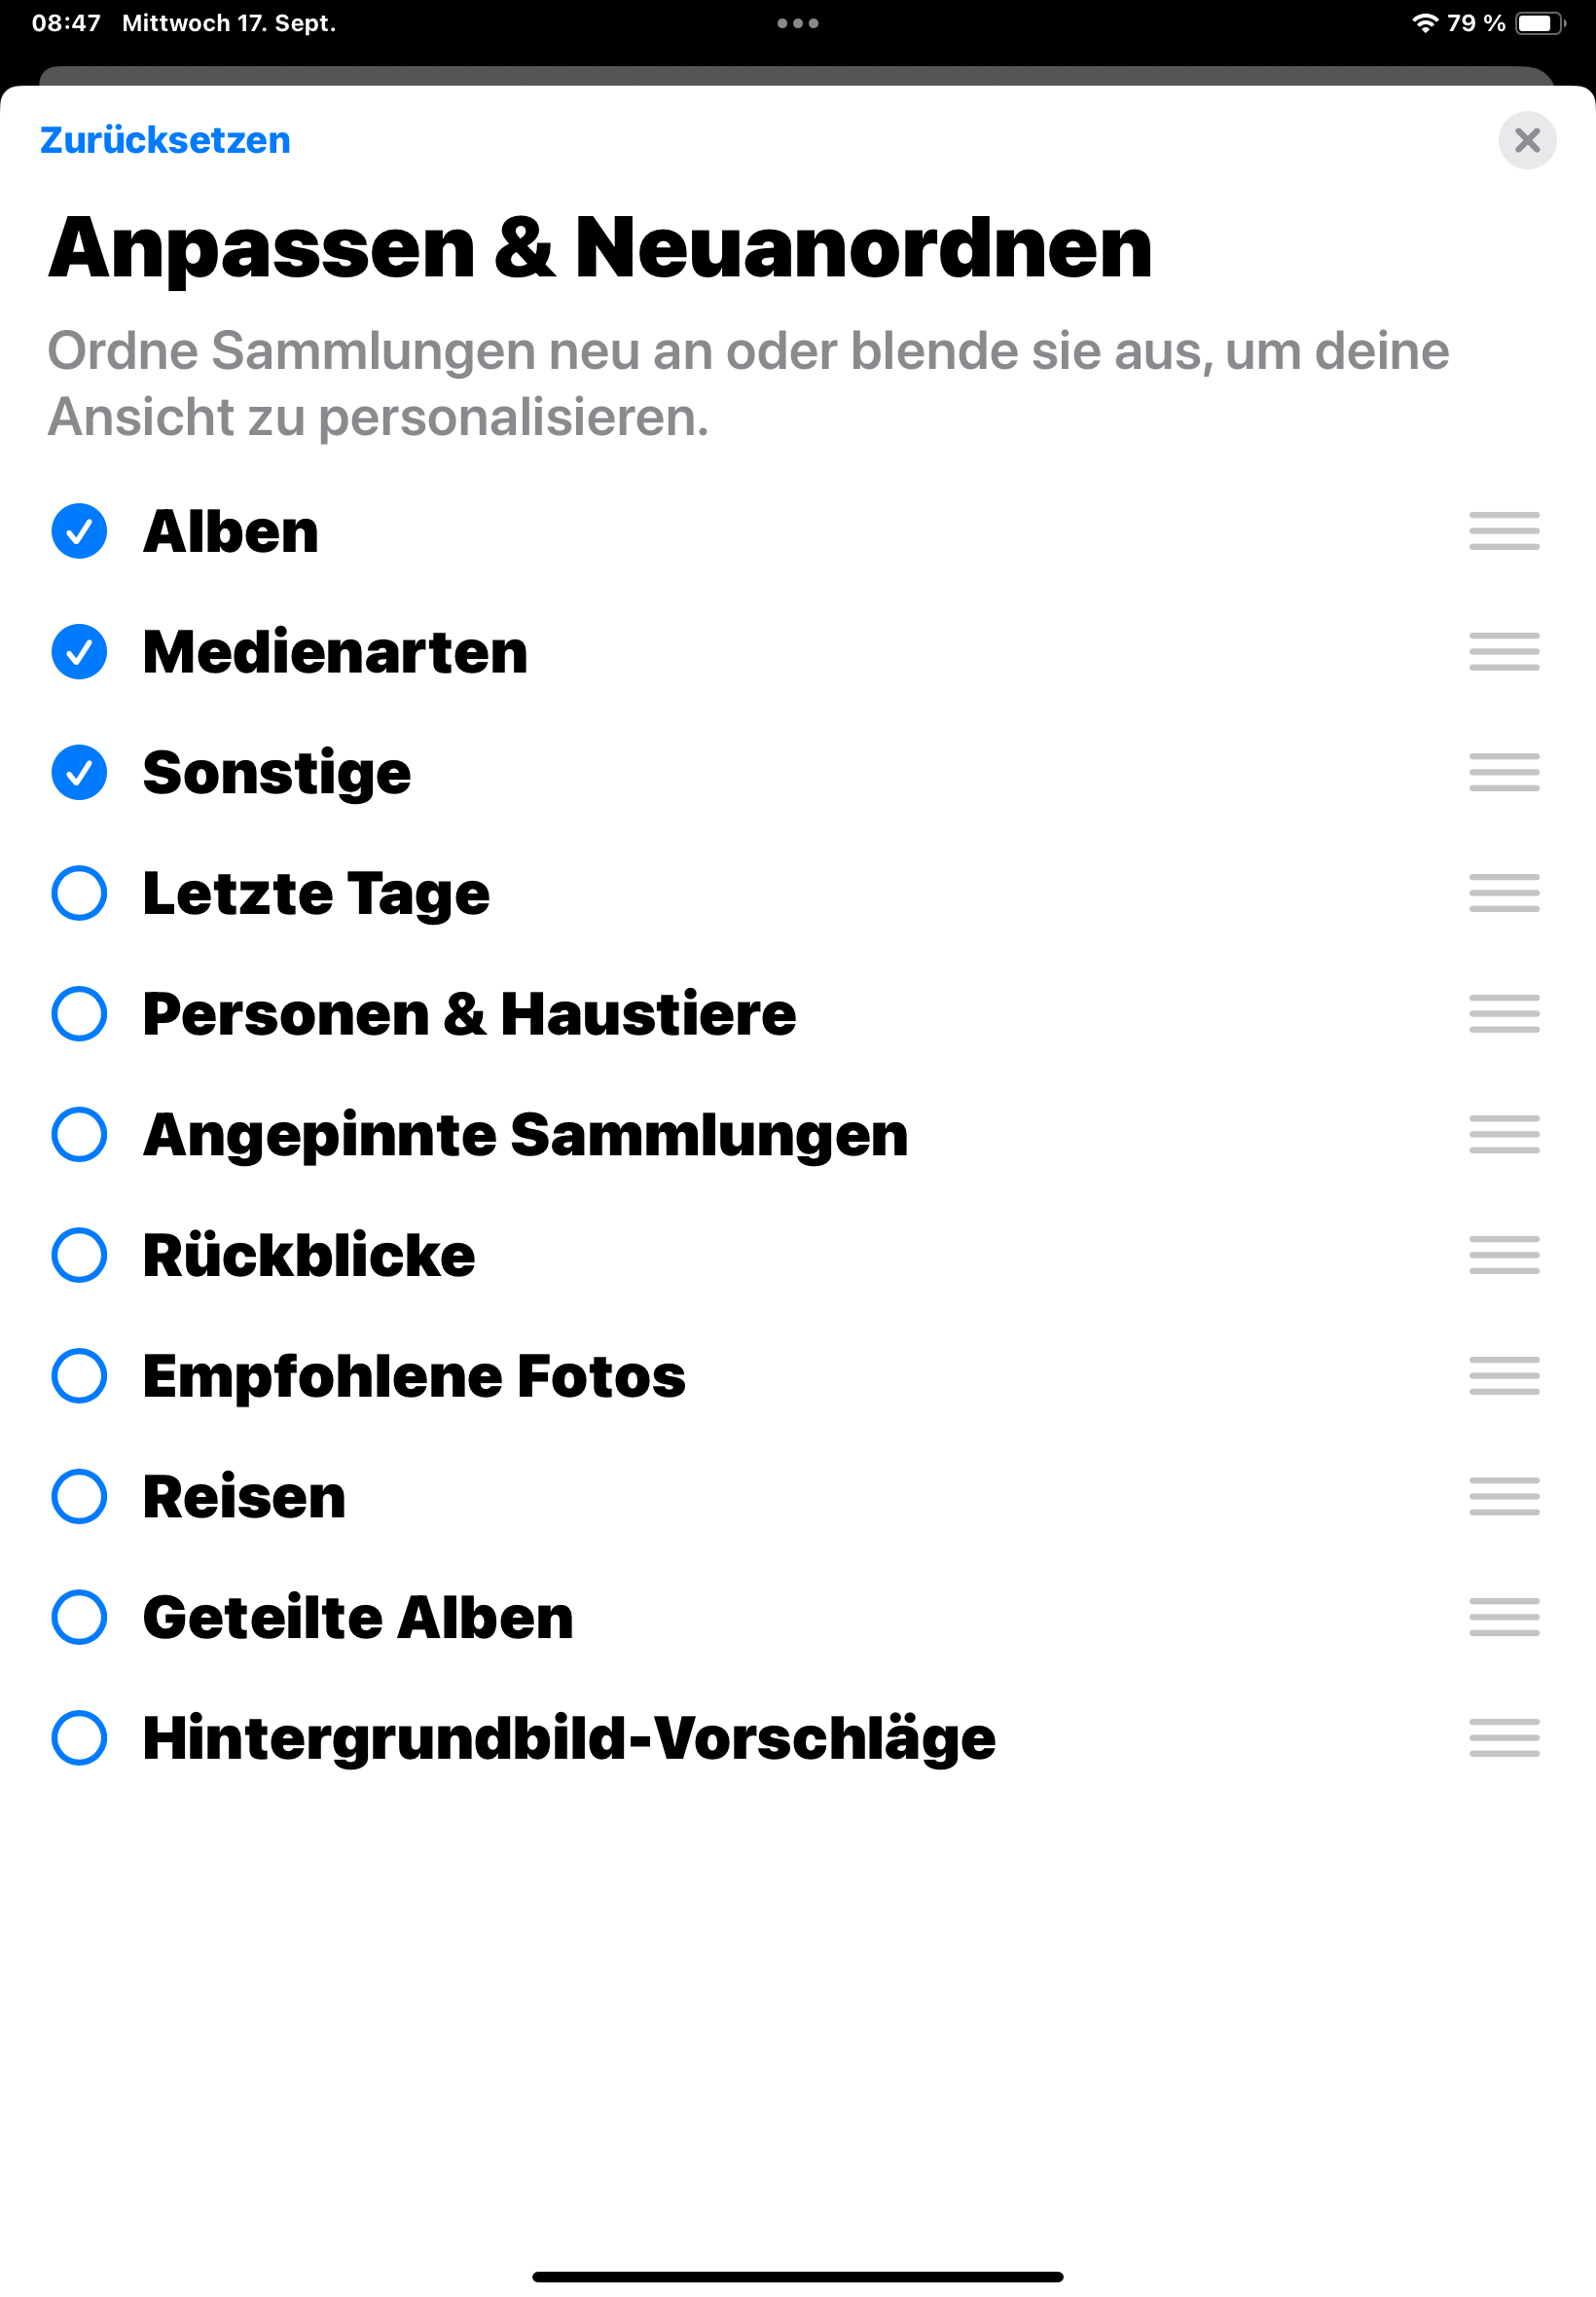1596x2297 pixels.
Task: Tap the drag handle for Rückblicke
Action: pos(1503,1255)
